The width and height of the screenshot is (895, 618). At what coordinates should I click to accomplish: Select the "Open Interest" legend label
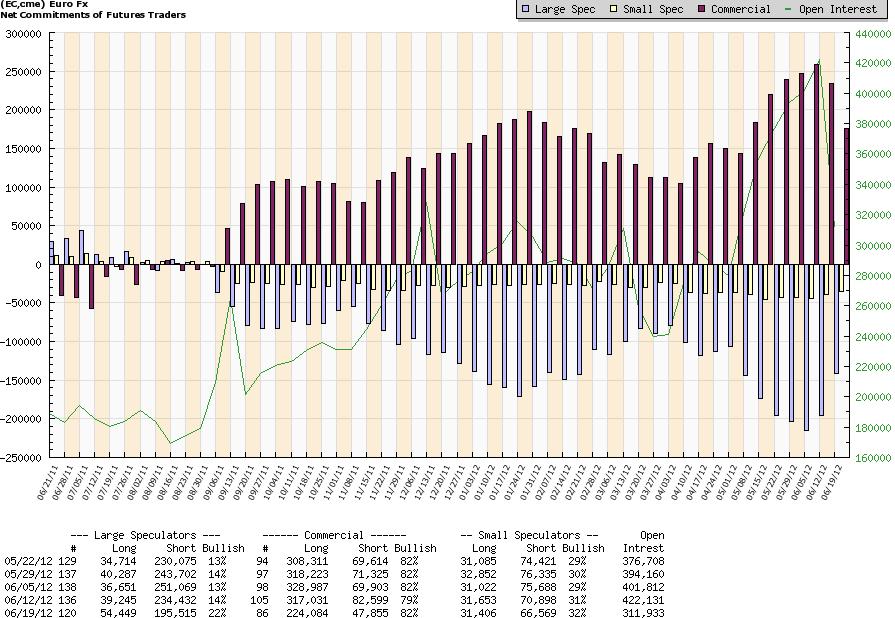coord(838,9)
